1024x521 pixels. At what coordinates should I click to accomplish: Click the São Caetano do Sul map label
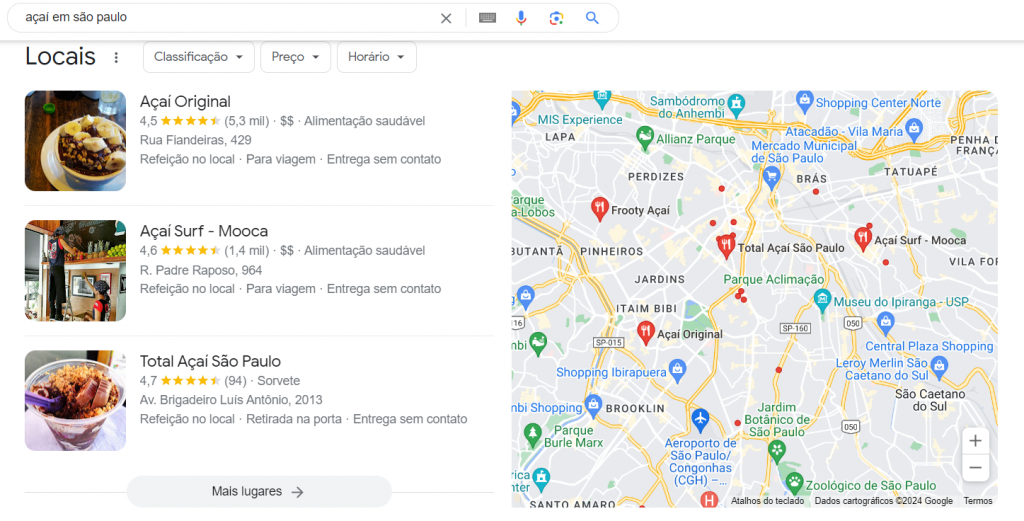point(929,400)
